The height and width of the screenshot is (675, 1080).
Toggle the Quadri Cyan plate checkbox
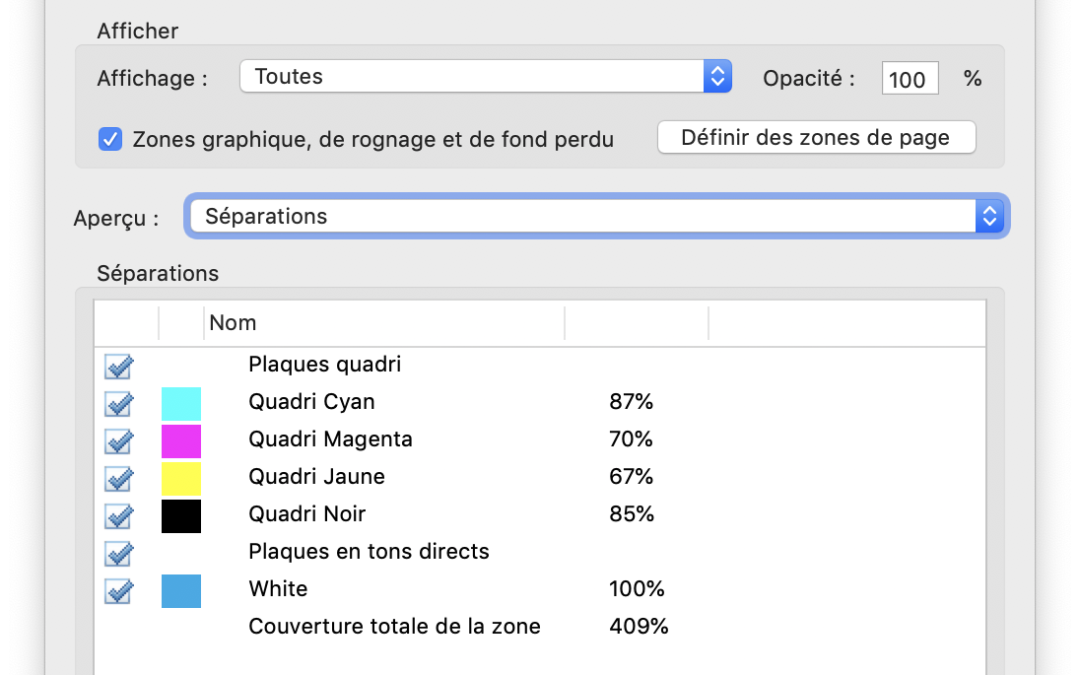(x=119, y=403)
